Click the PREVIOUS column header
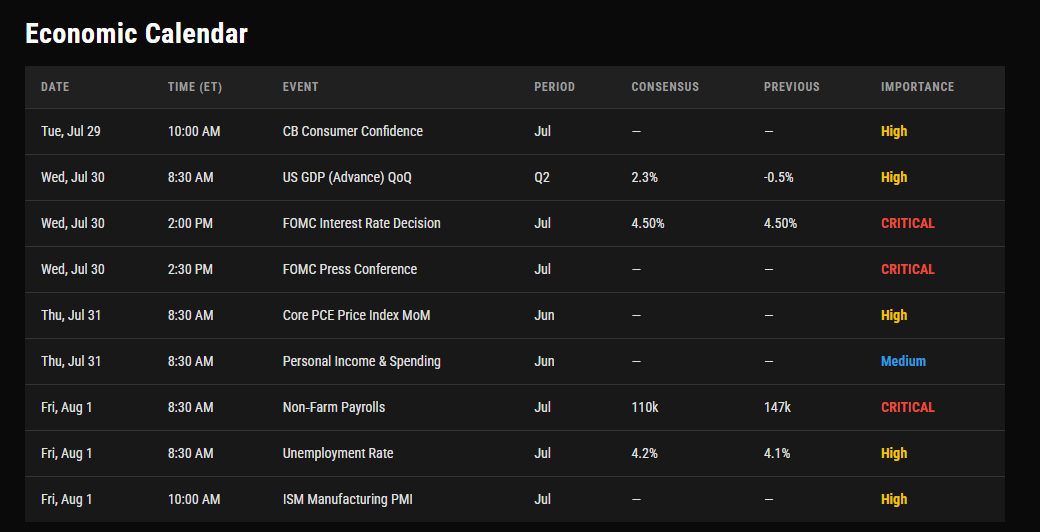The height and width of the screenshot is (532, 1040). pyautogui.click(x=792, y=87)
